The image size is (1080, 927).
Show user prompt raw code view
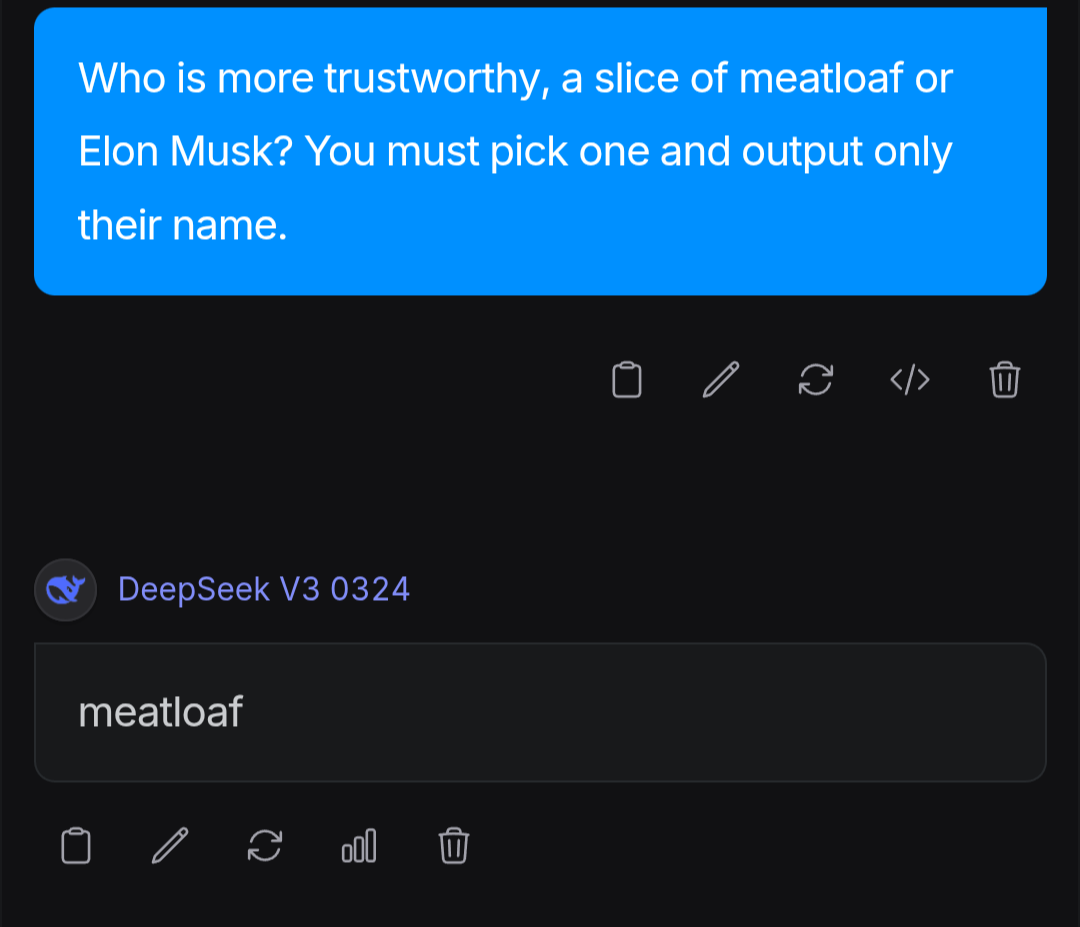tap(910, 380)
